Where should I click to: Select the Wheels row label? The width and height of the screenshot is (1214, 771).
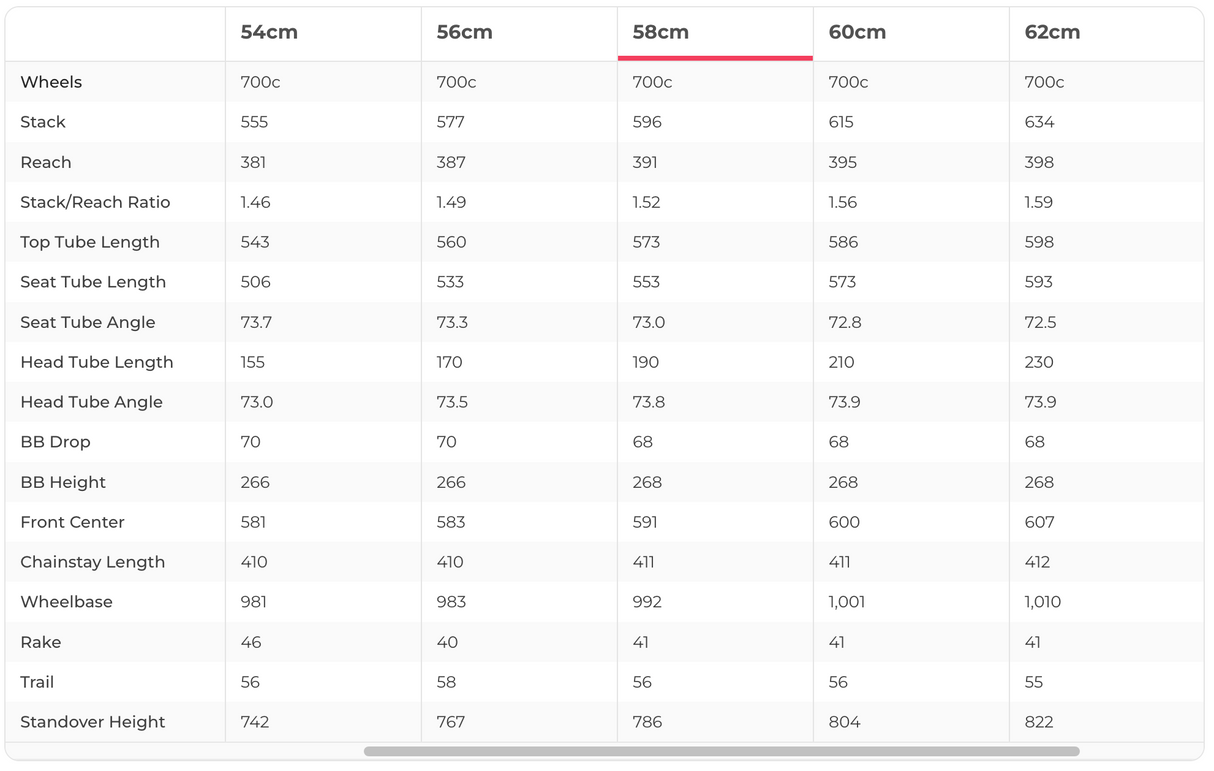pos(51,82)
